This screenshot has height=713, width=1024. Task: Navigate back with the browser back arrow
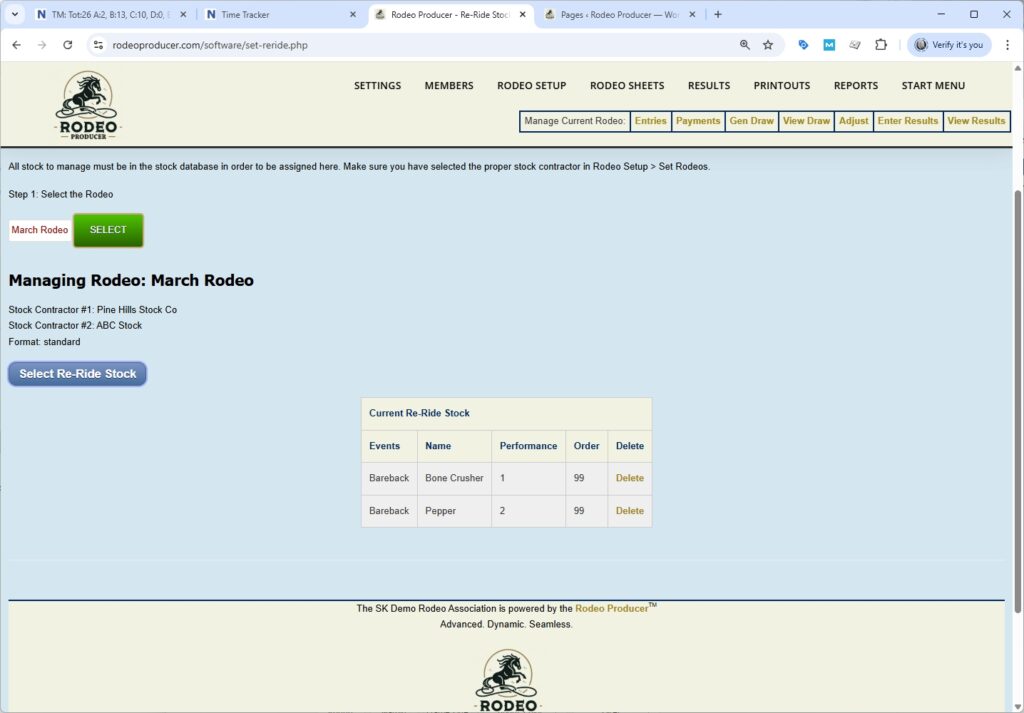16,45
